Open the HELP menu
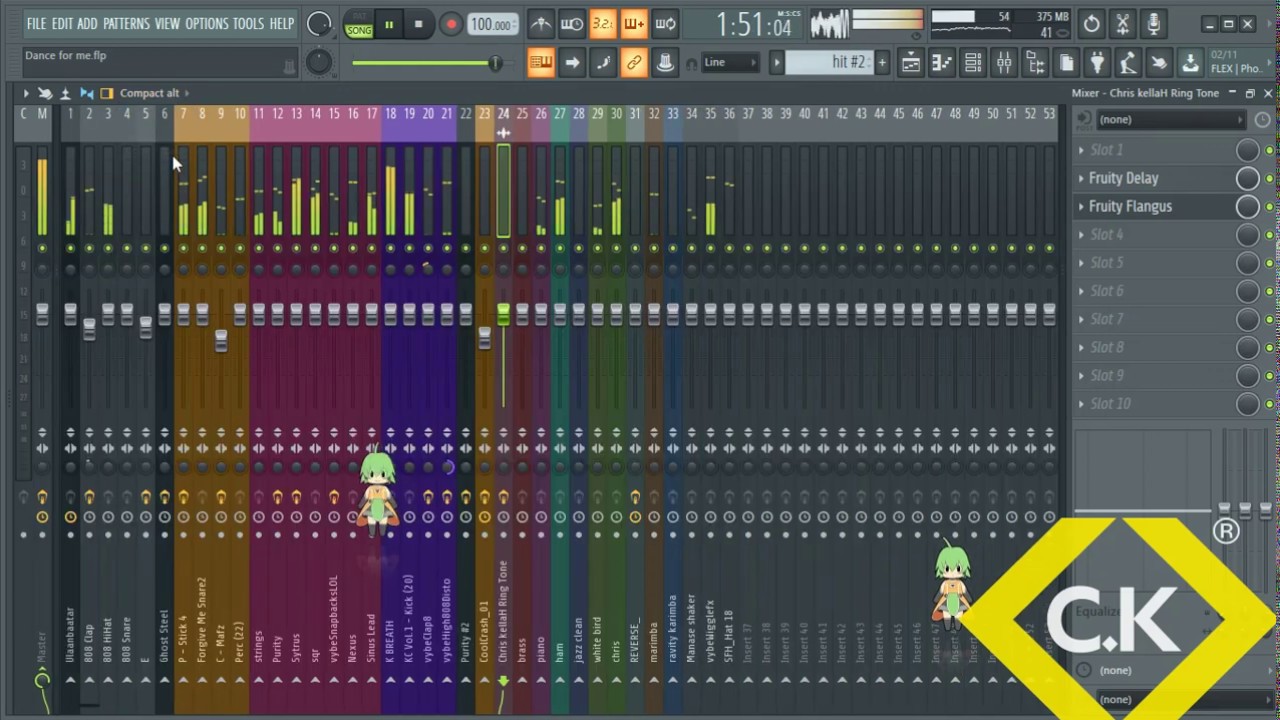 (x=282, y=23)
